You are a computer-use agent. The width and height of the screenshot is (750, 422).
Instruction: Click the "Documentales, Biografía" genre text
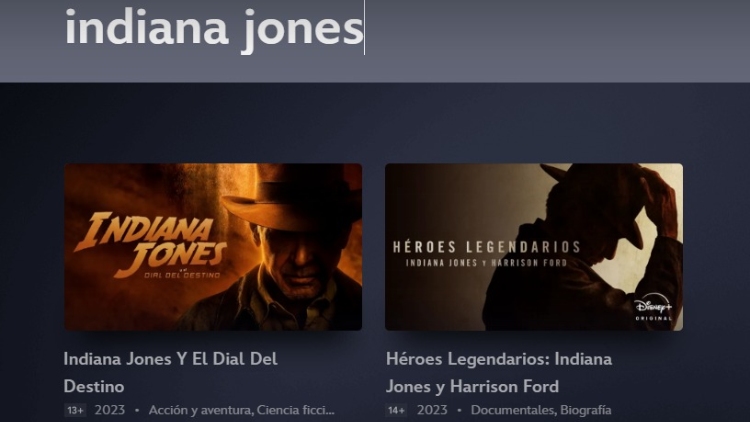(x=541, y=410)
